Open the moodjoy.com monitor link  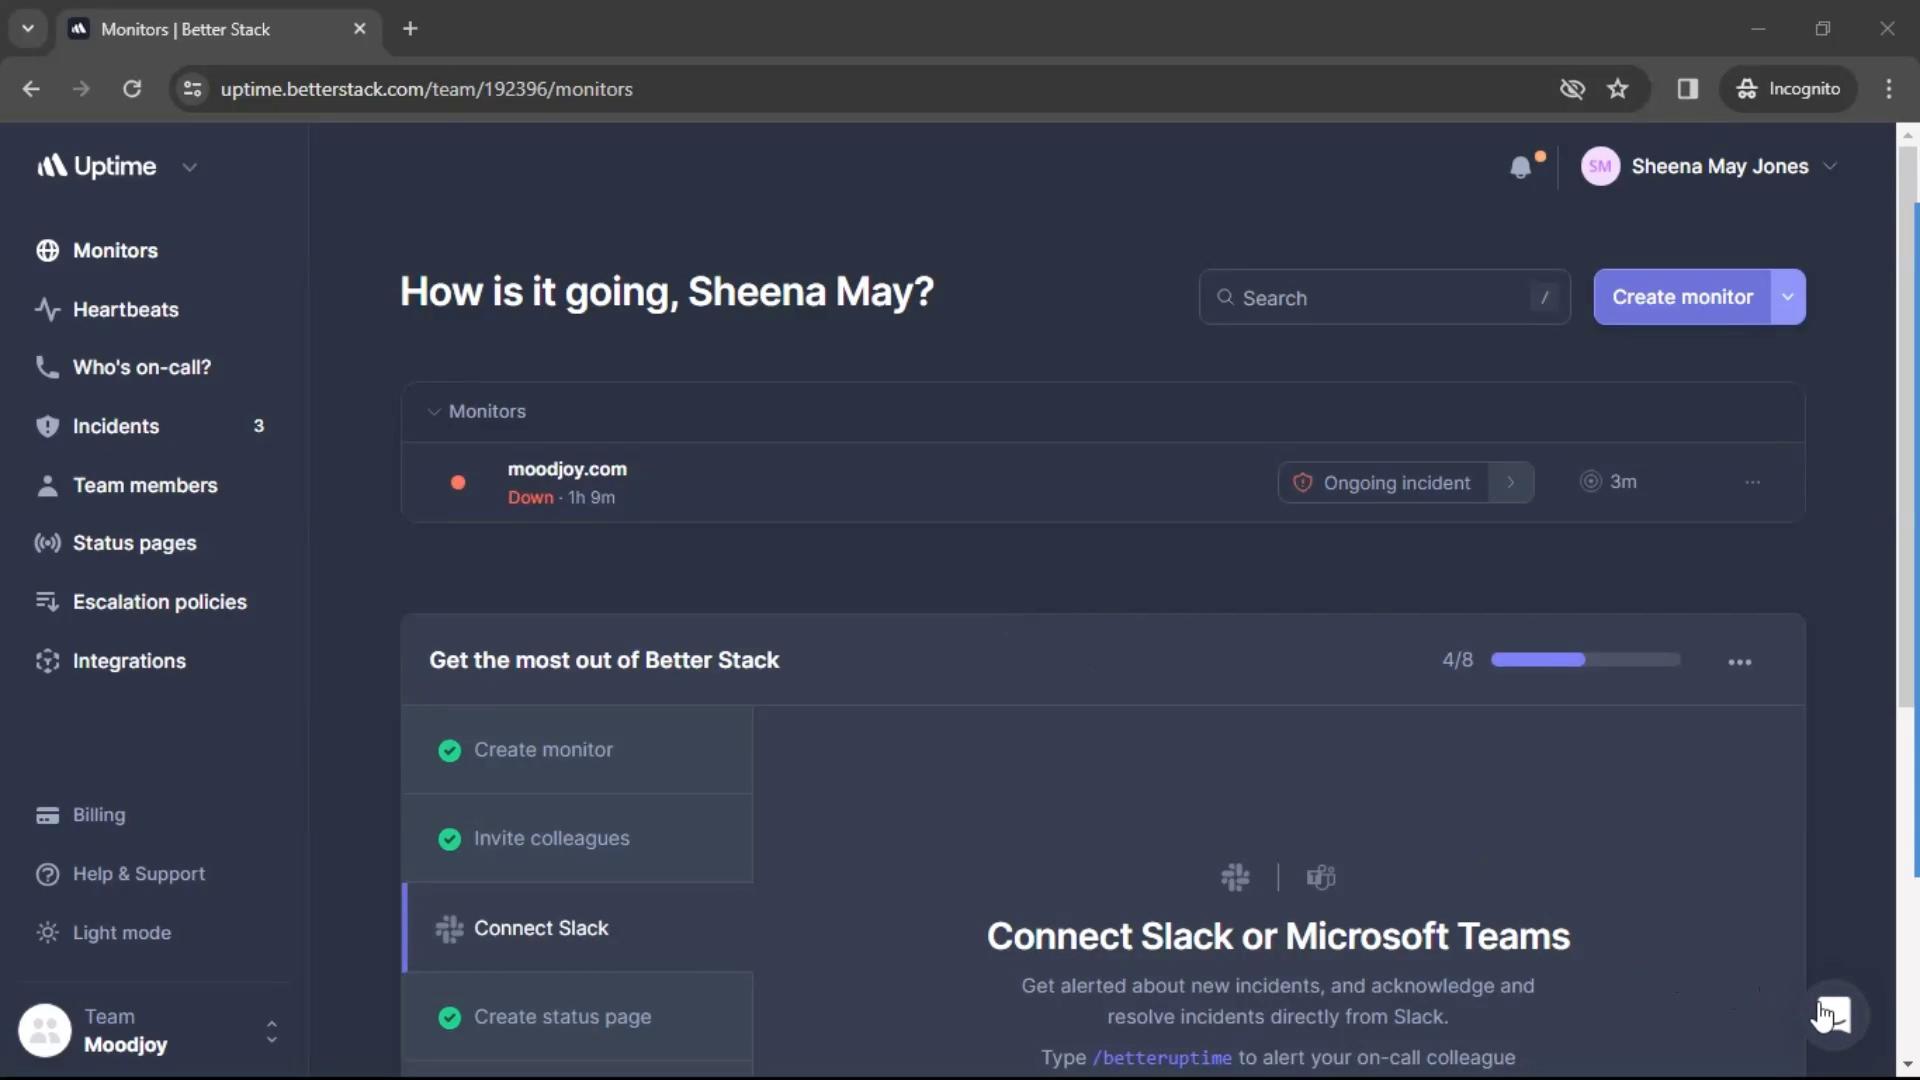[566, 468]
